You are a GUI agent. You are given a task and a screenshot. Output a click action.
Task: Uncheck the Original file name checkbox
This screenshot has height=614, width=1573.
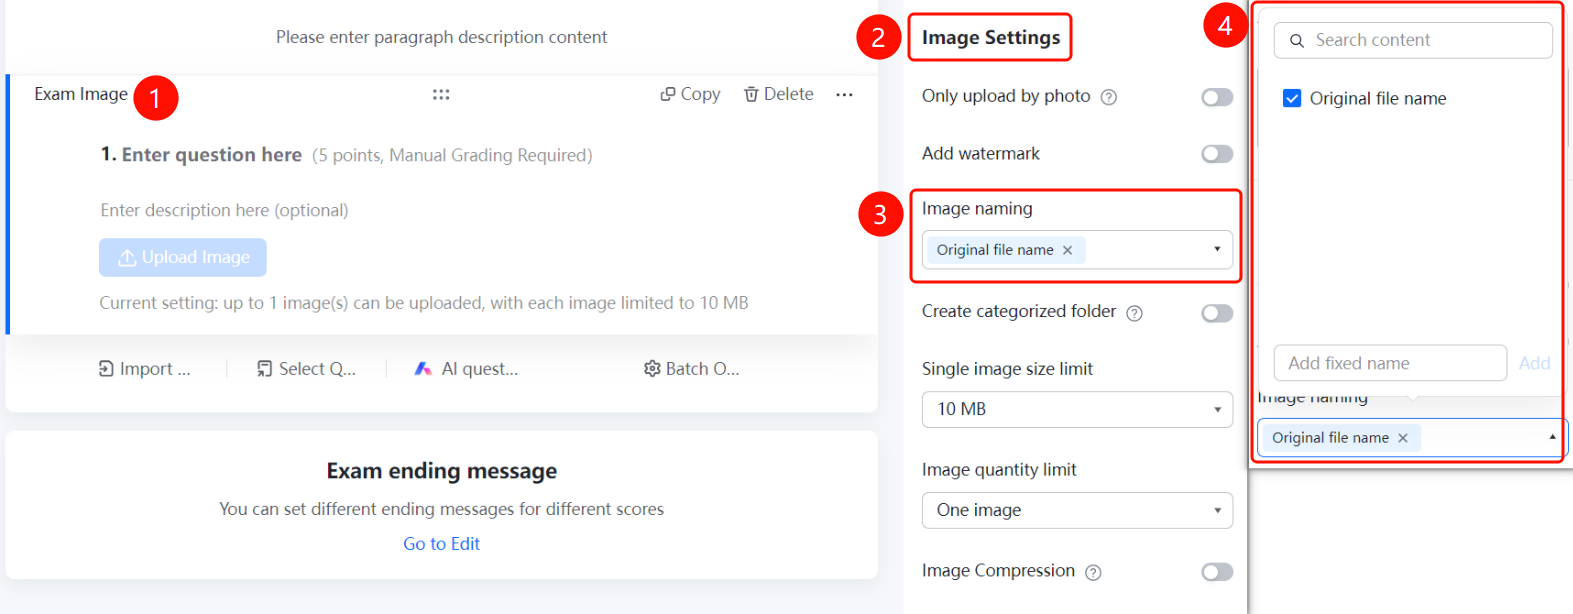click(x=1292, y=98)
